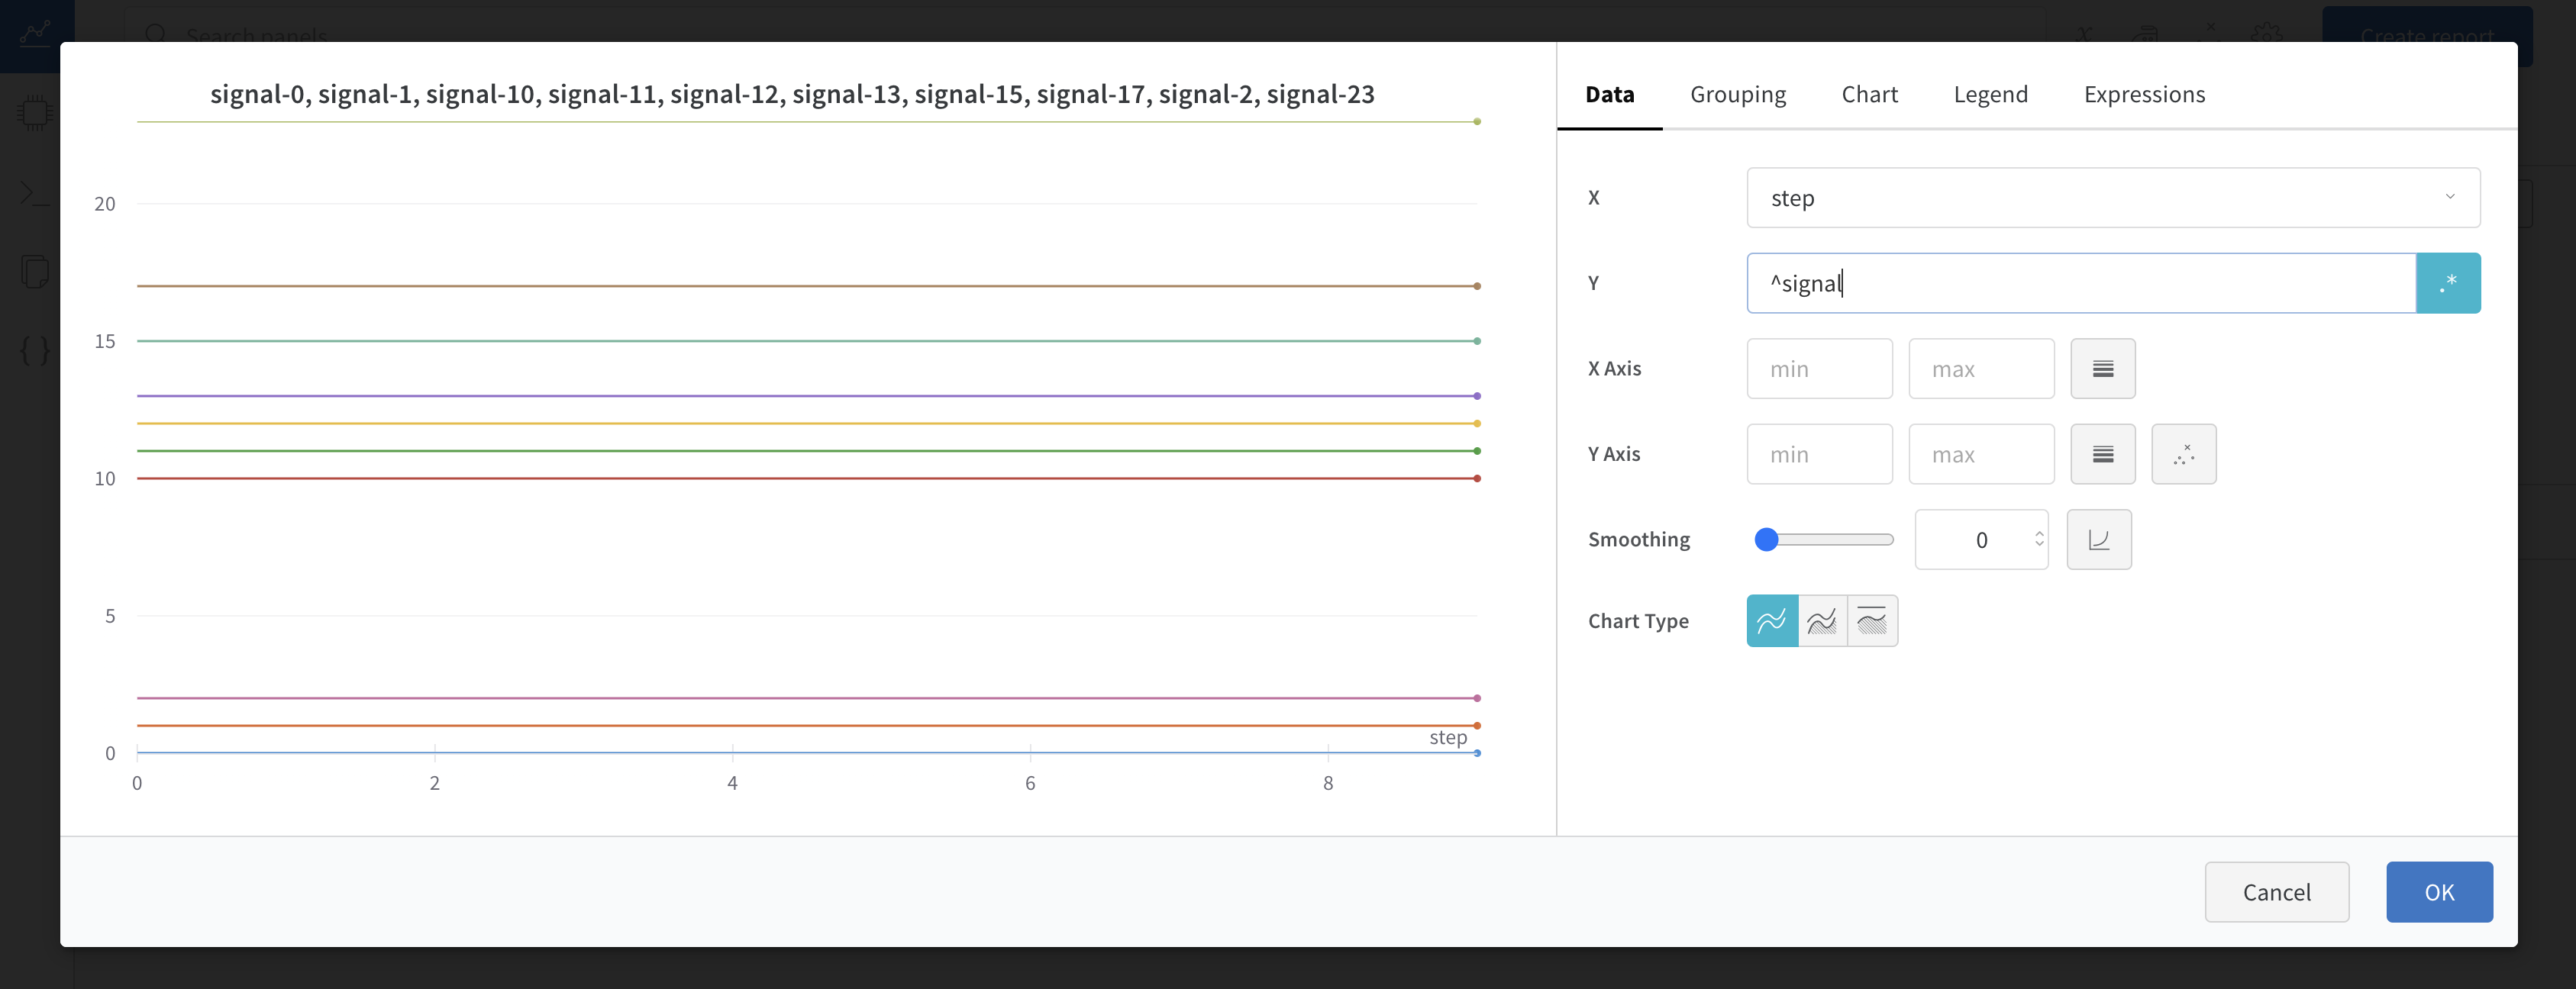Open the smoothing algorithm selector icon
Screen dimensions: 2576x989
[2099, 539]
